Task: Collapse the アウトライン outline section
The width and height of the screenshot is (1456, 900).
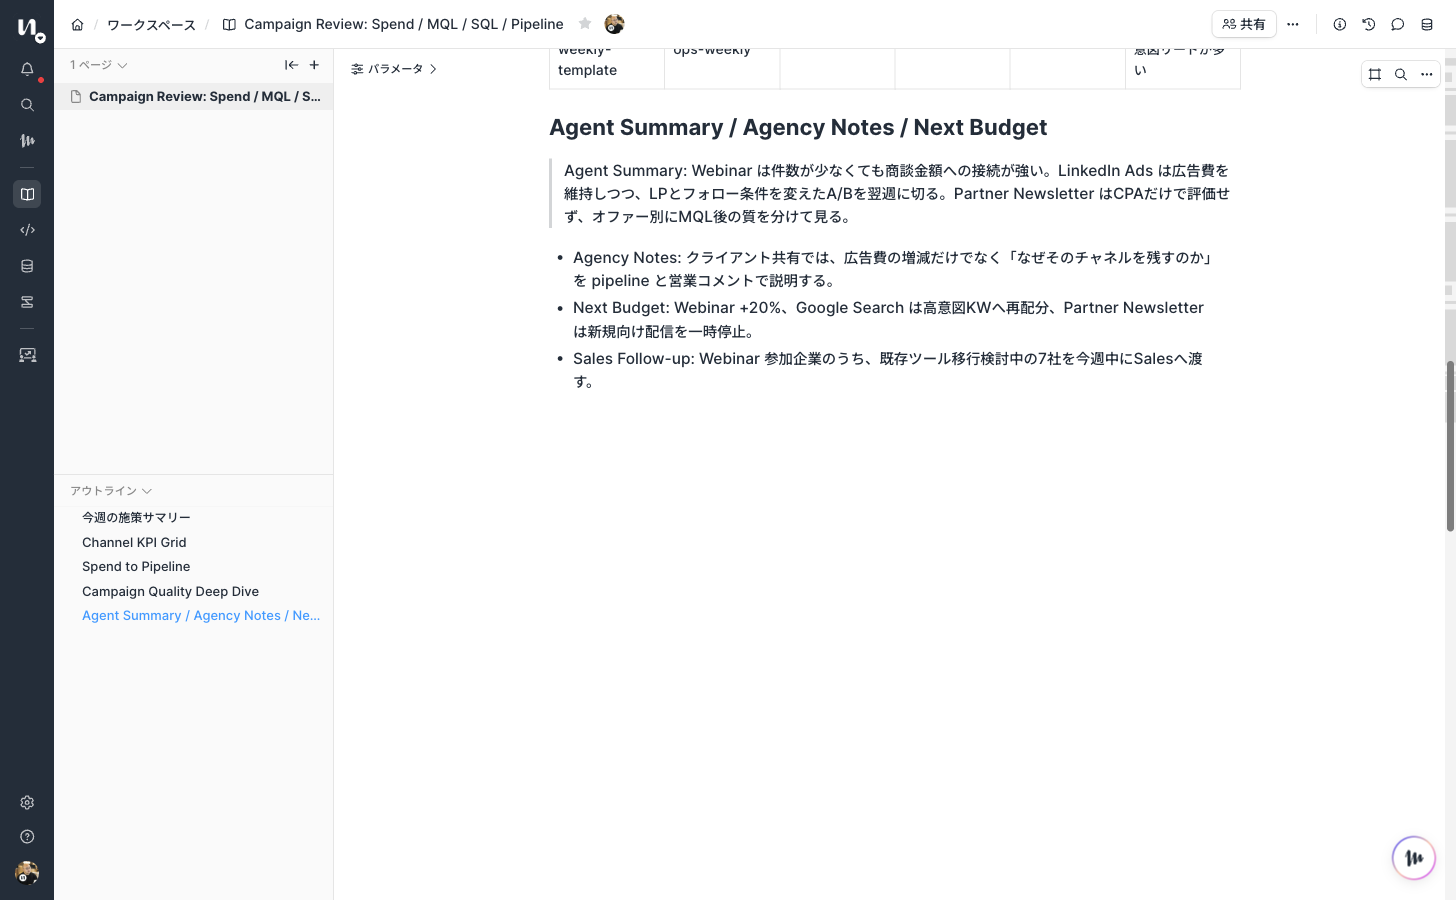Action: (x=111, y=491)
